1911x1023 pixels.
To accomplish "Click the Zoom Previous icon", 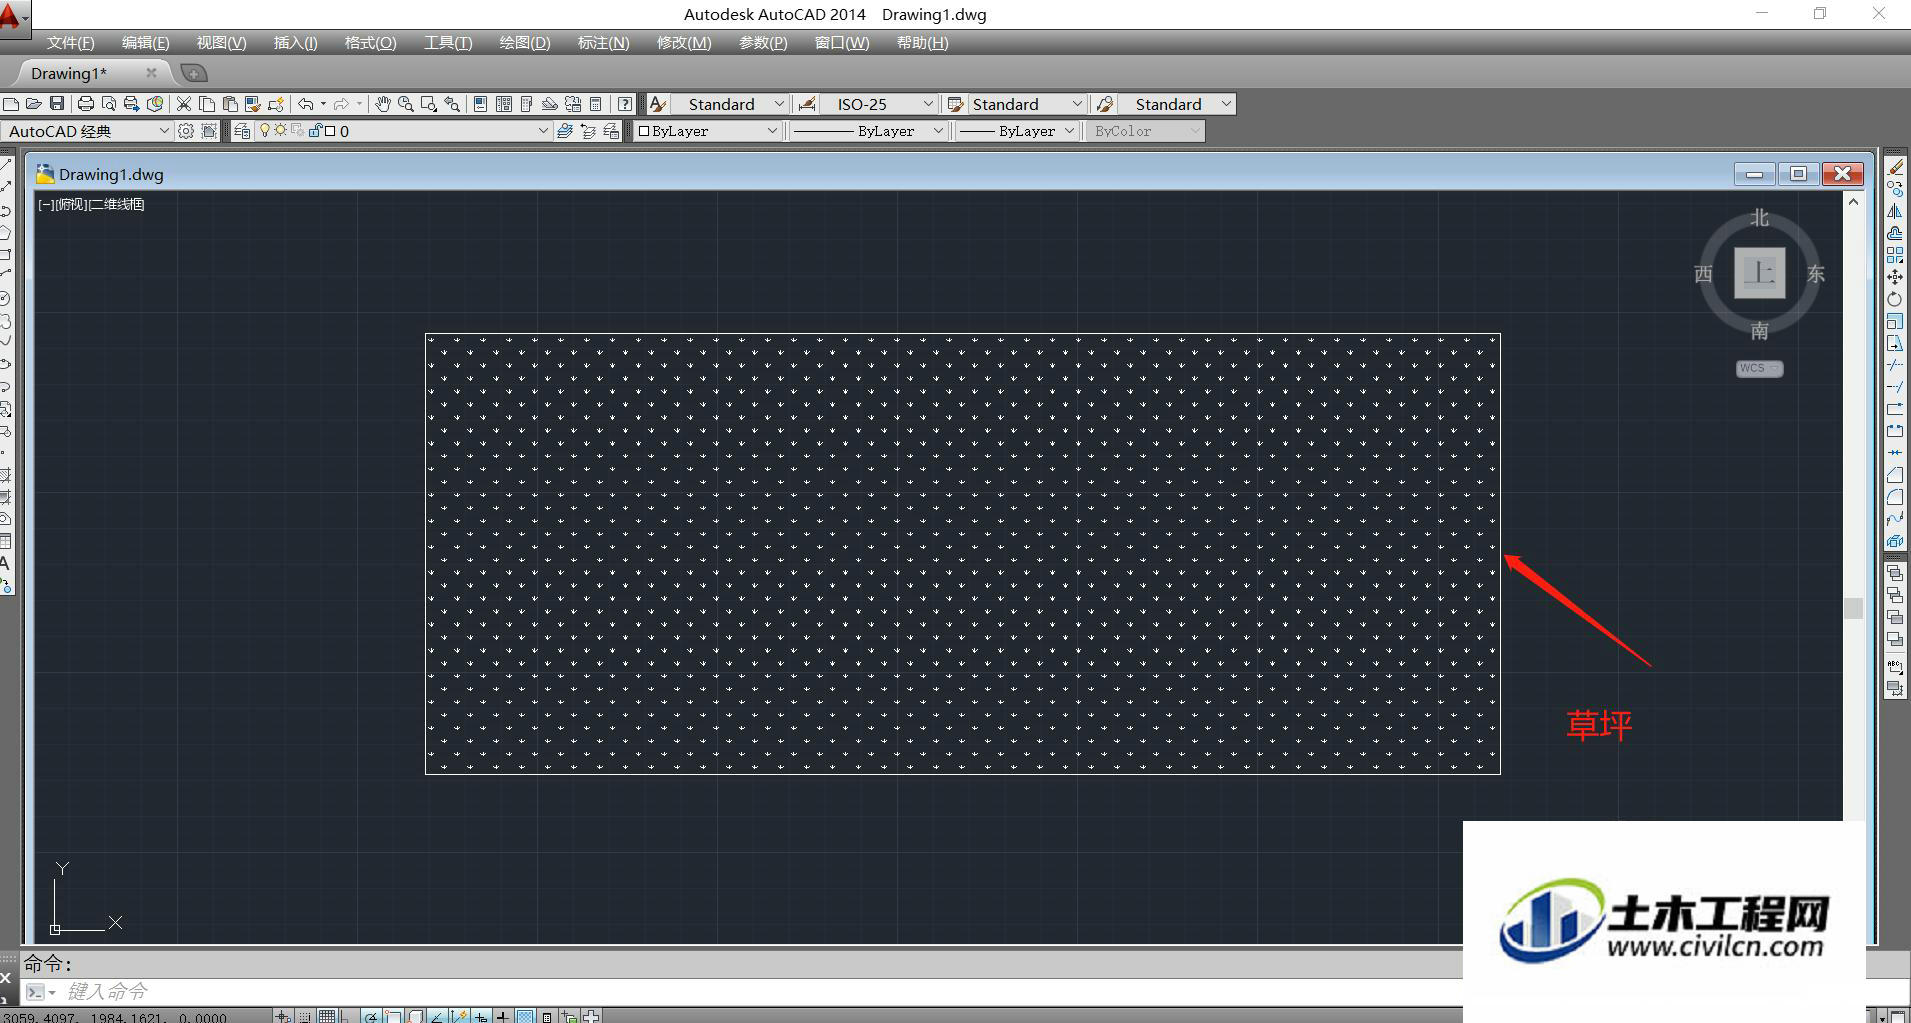I will pyautogui.click(x=452, y=104).
